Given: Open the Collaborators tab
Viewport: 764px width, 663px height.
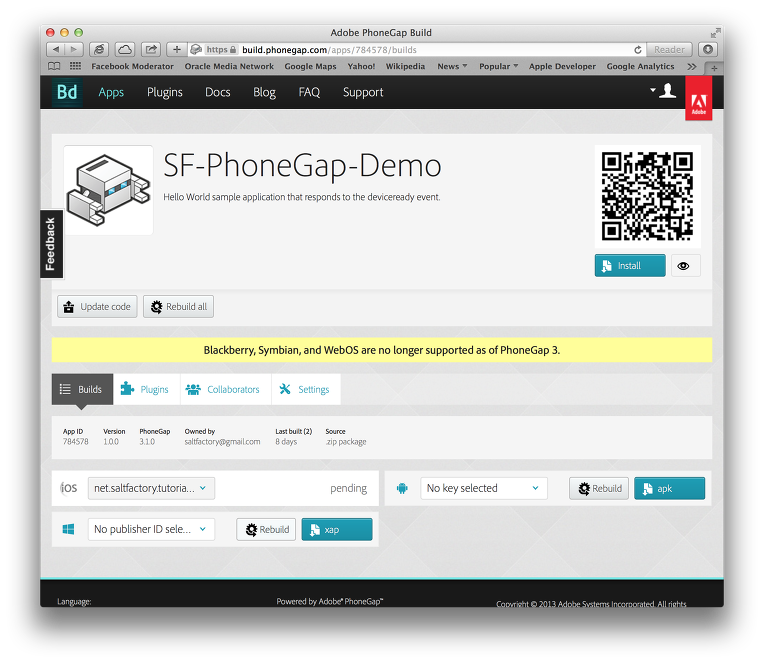Looking at the screenshot, I should (226, 389).
